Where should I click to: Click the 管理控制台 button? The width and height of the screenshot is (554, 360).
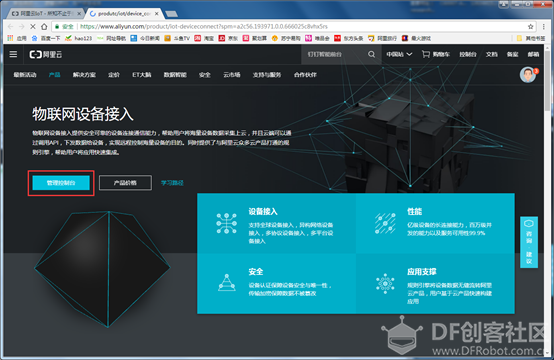pos(61,183)
